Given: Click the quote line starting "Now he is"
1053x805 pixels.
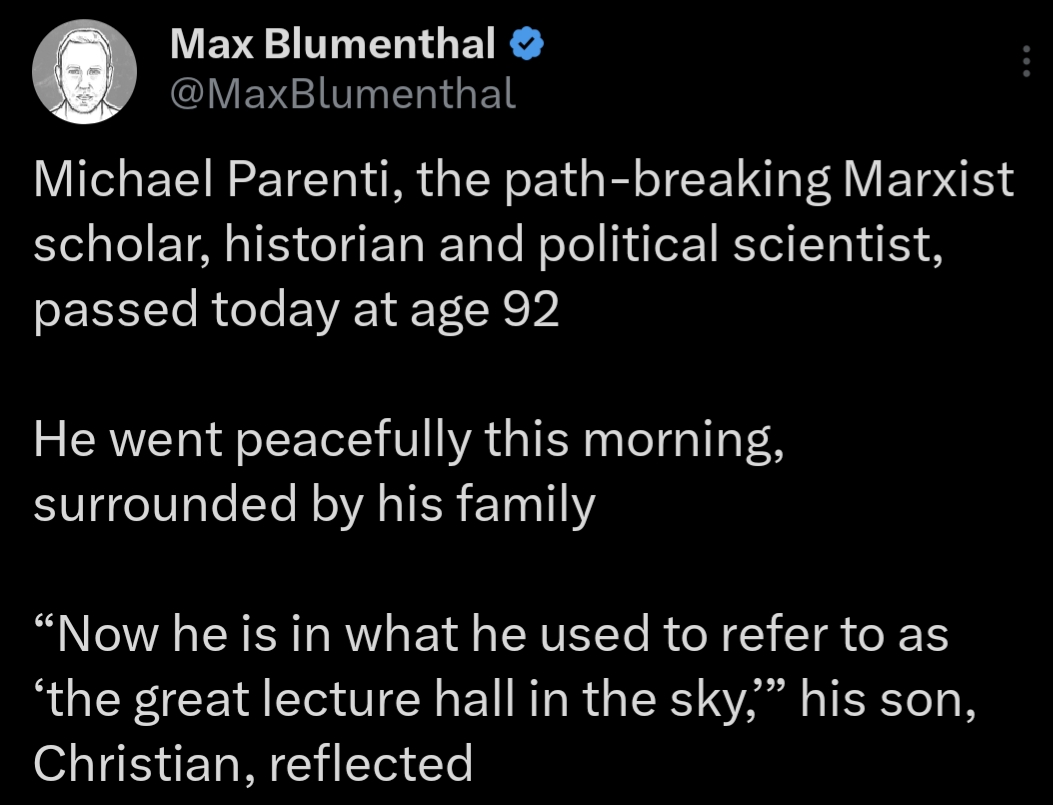Looking at the screenshot, I should click(490, 636).
